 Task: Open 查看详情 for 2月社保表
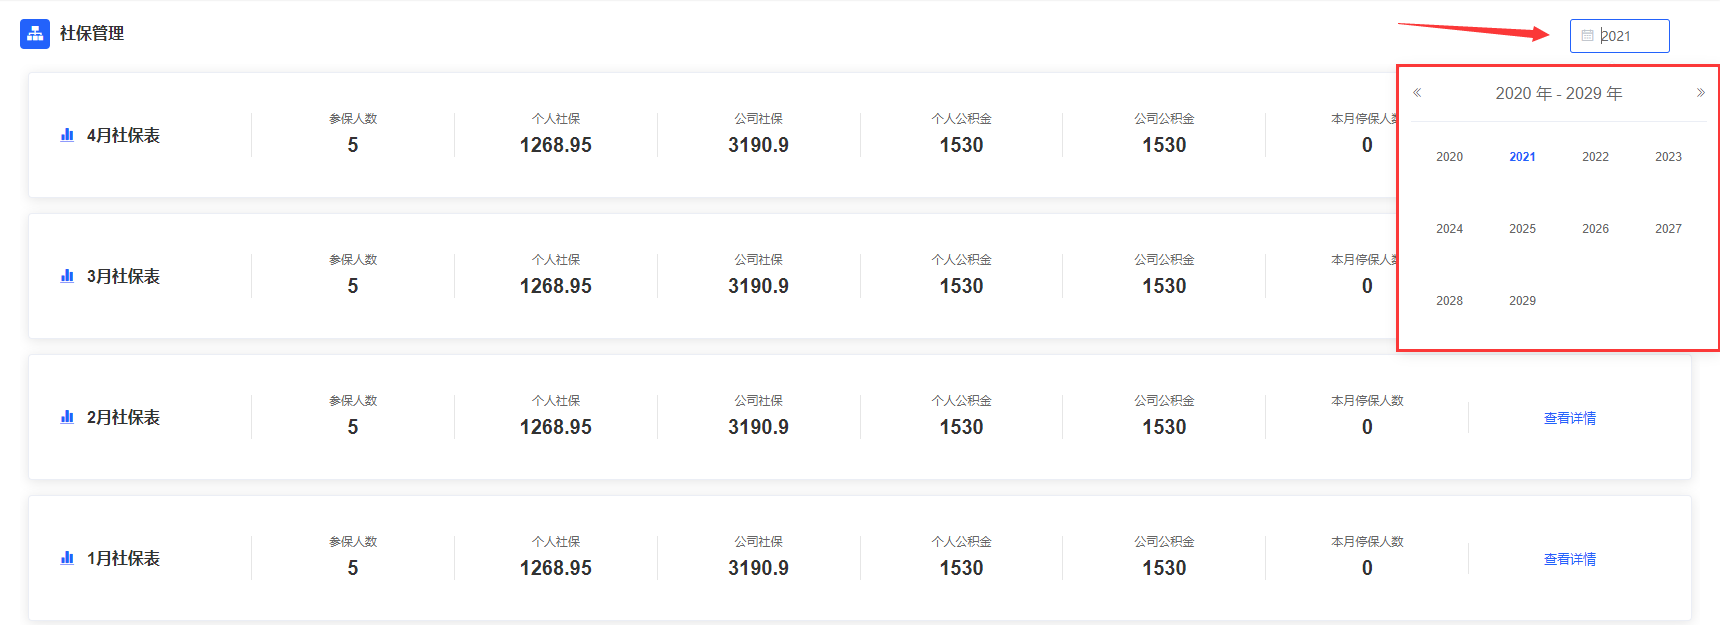(x=1570, y=418)
